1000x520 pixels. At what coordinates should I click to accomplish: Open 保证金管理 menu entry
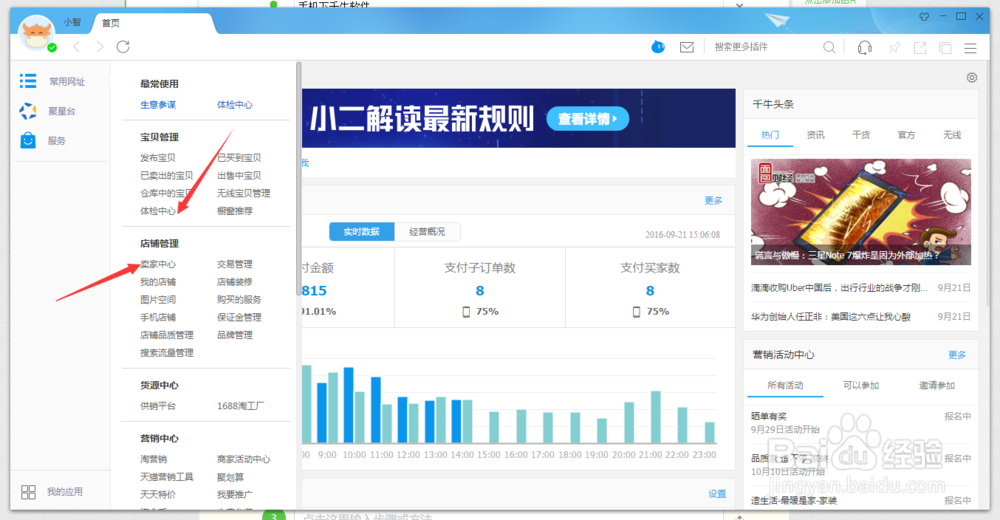[x=239, y=317]
